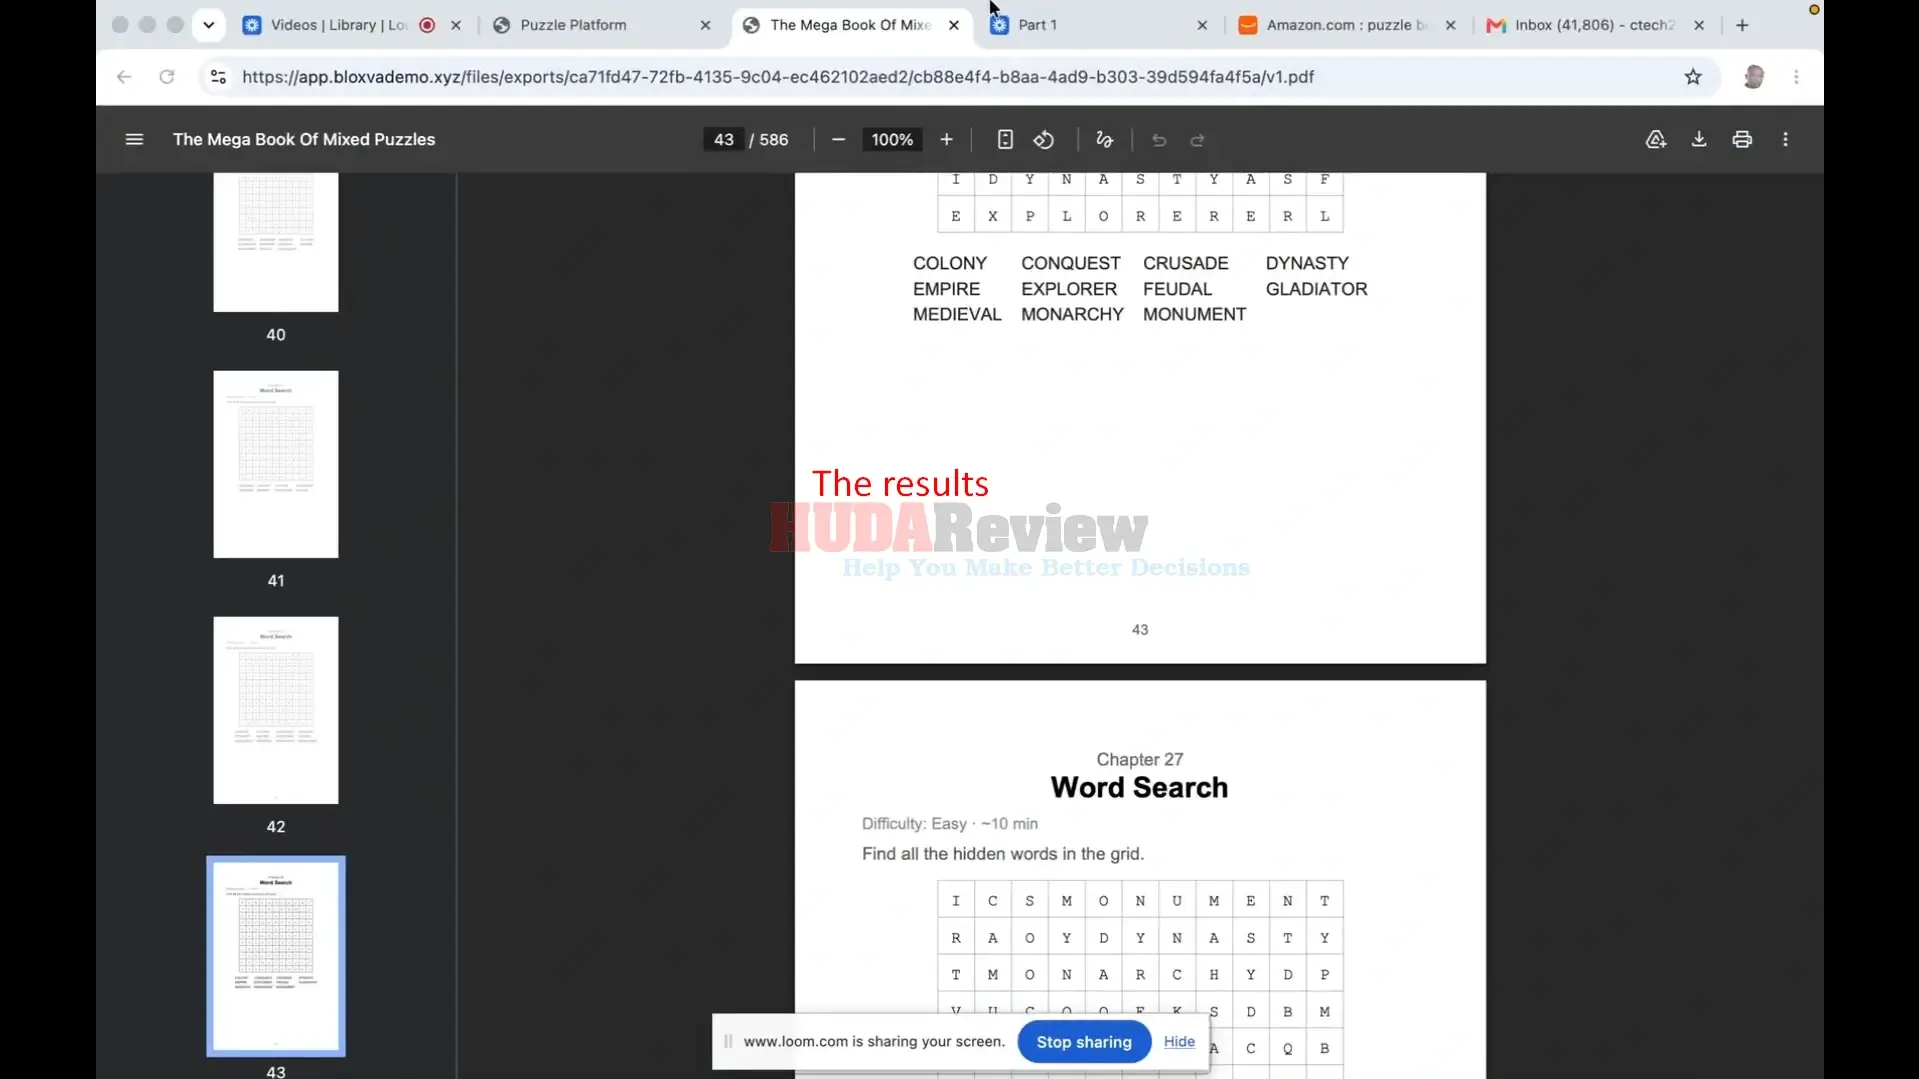
Task: Bookmark this page with the star icon
Action: point(1693,77)
